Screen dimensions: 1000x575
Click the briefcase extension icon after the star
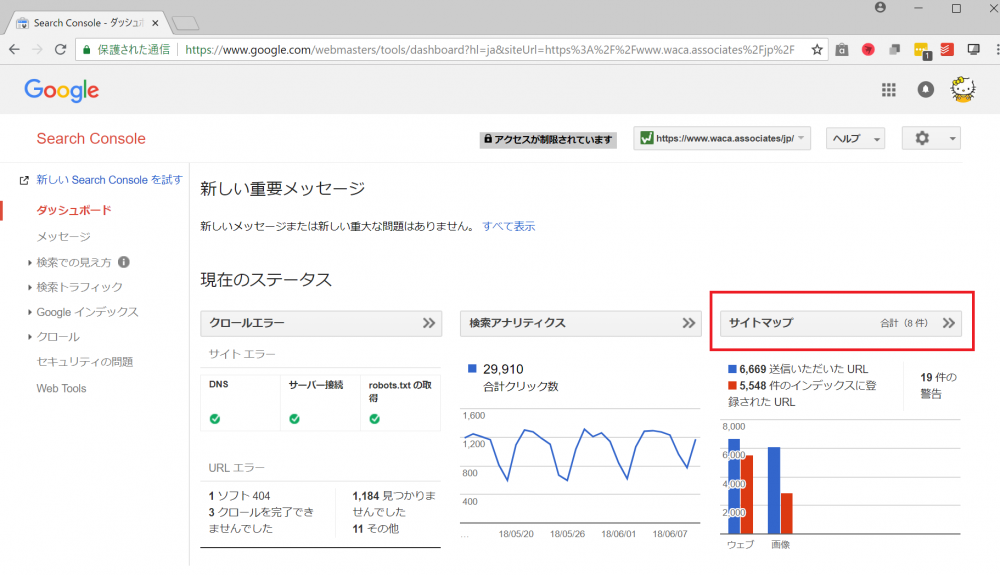tap(842, 50)
